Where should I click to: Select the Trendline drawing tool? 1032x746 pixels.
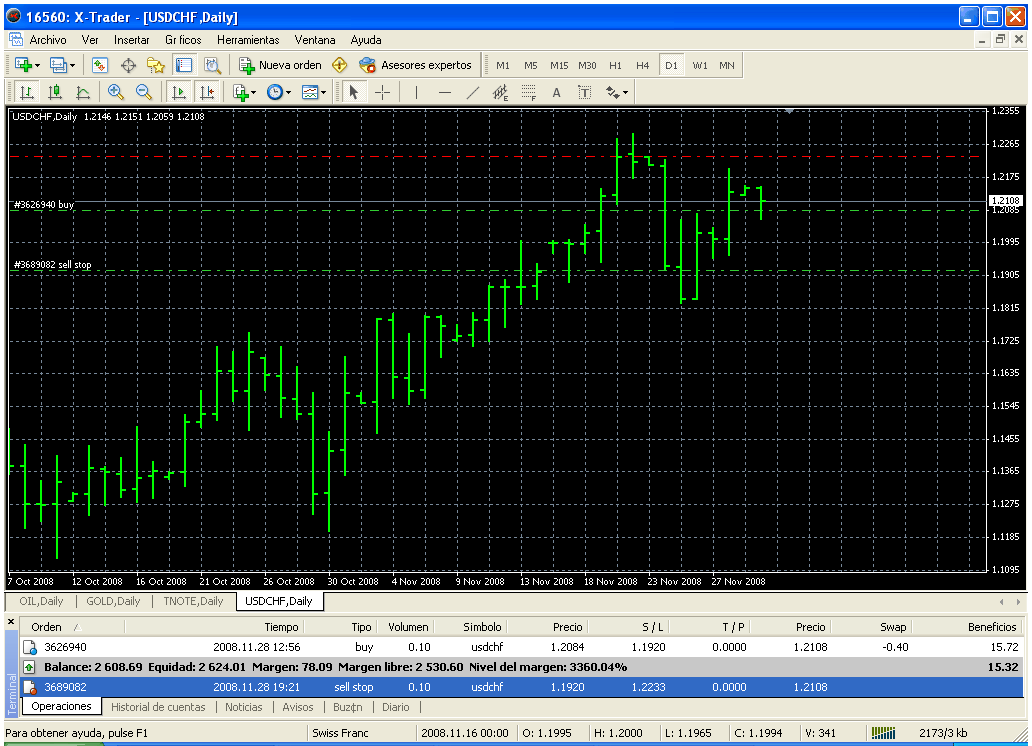(473, 92)
